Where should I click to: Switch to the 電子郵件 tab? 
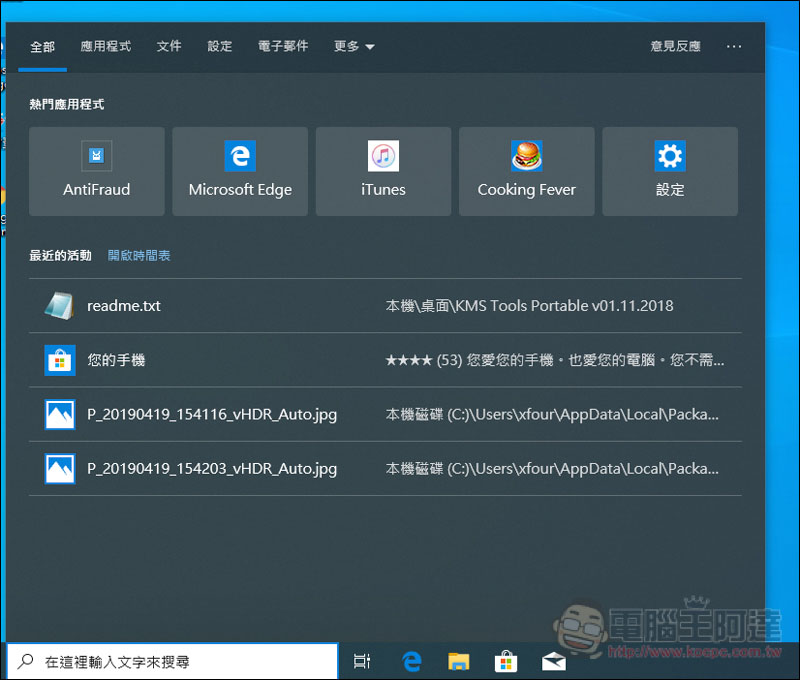point(283,46)
